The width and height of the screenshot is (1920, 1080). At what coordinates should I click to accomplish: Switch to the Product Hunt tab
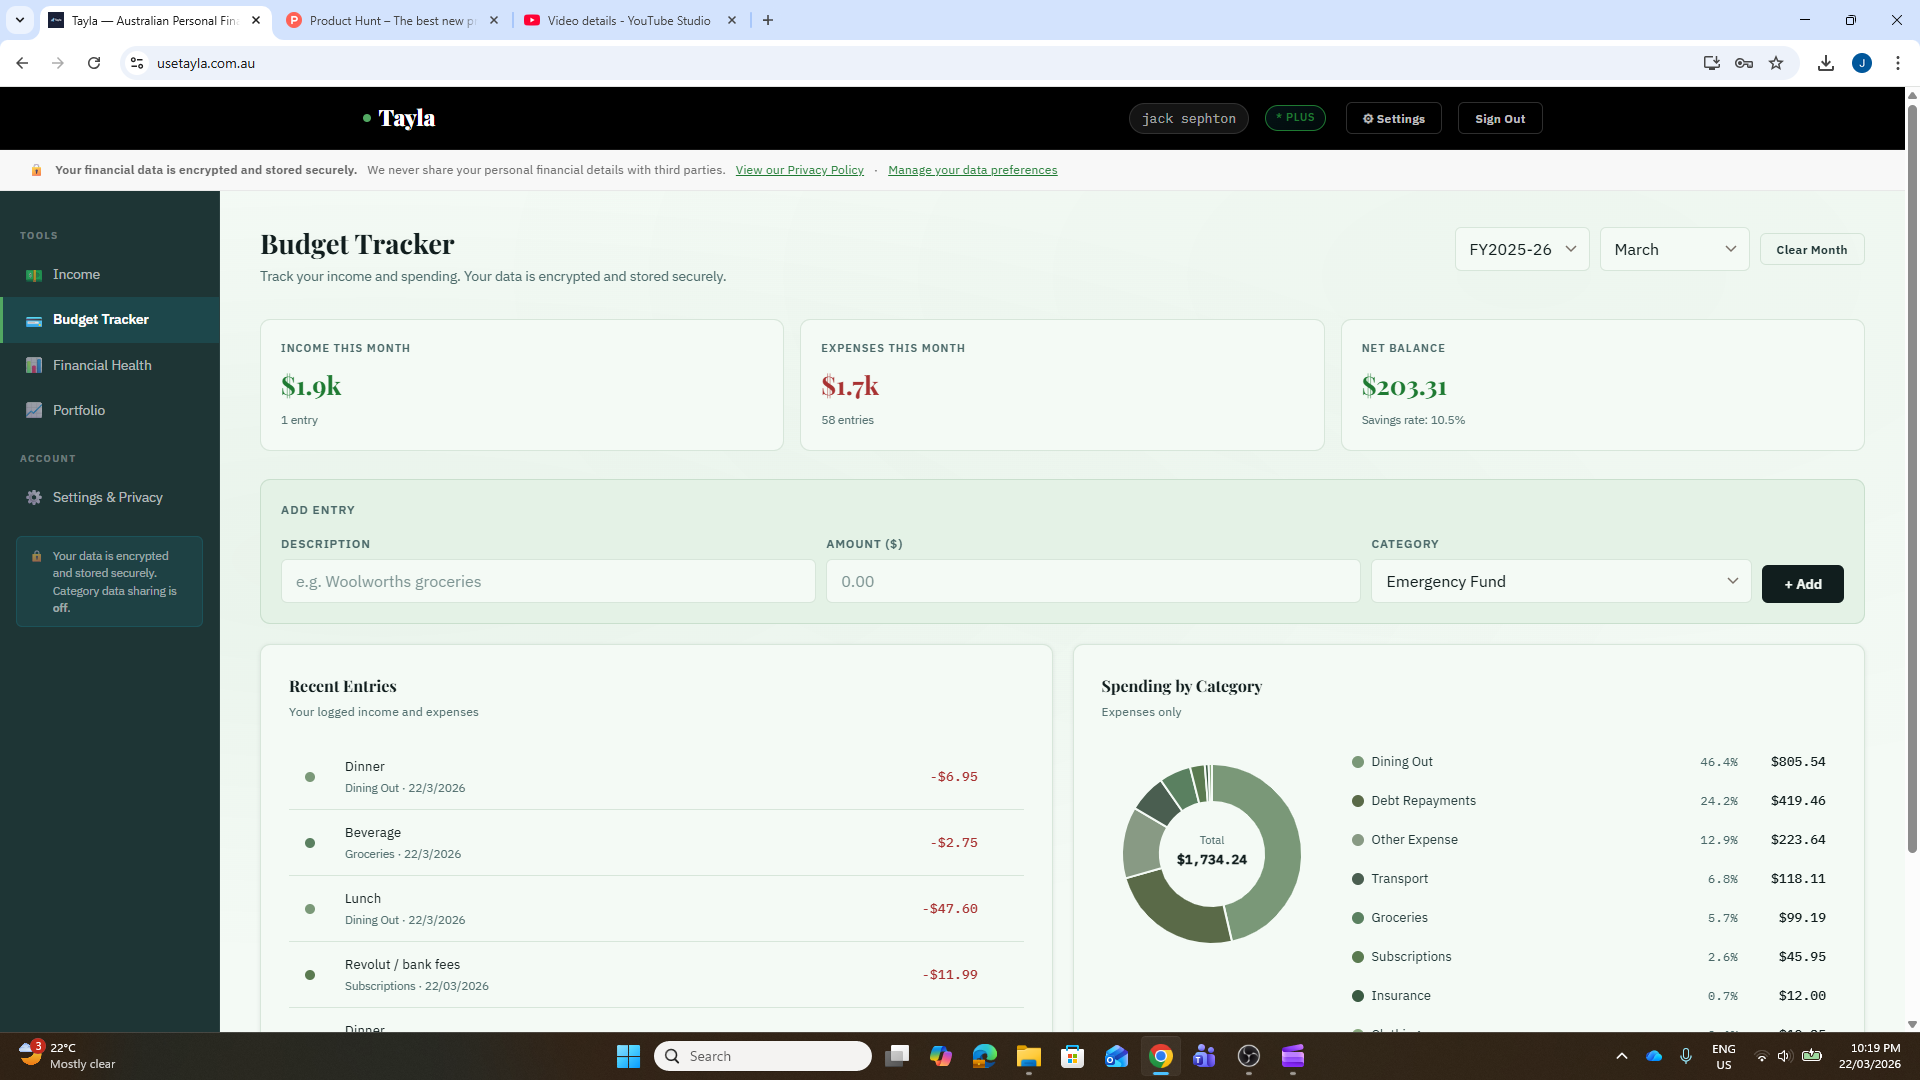point(390,20)
